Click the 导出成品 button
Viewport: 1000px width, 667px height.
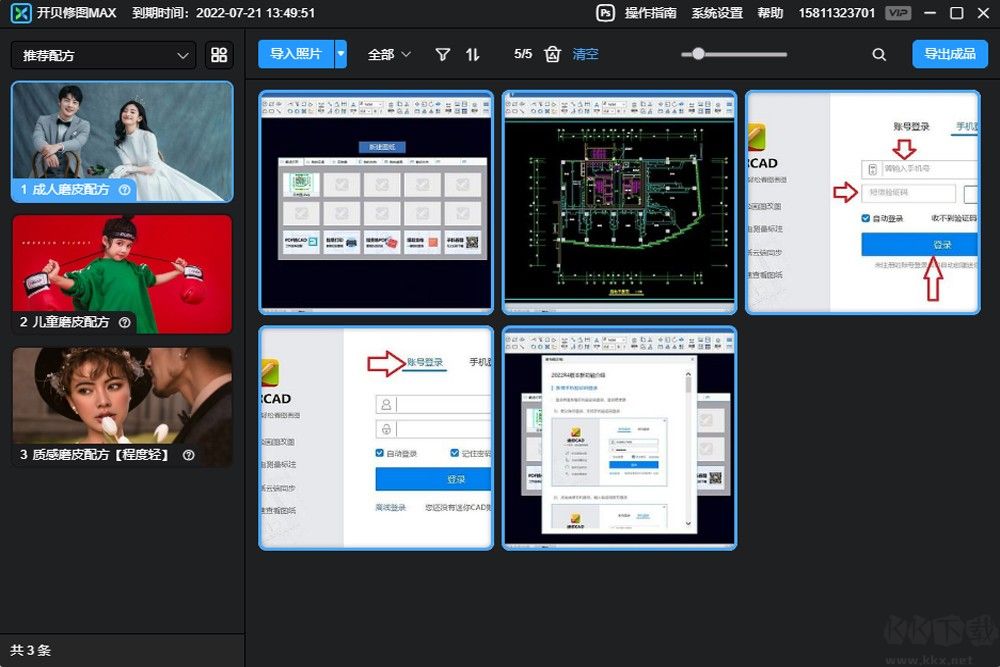(949, 54)
